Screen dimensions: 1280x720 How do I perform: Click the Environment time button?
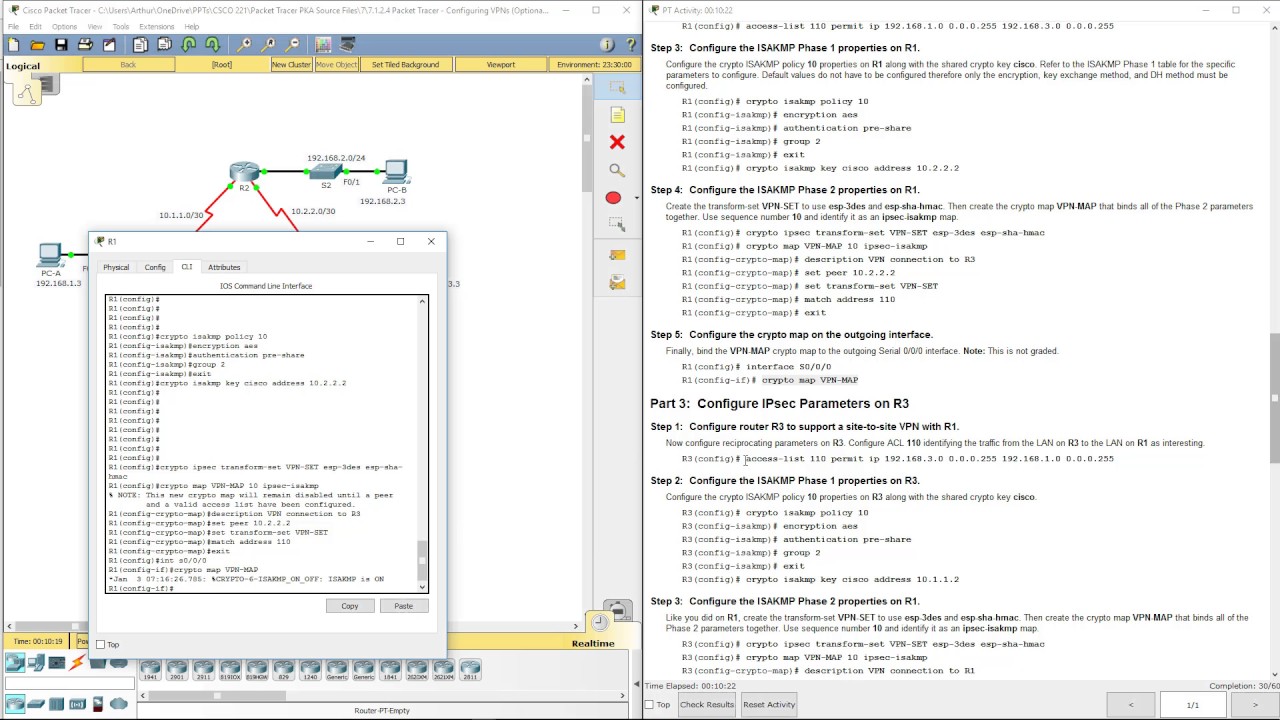[594, 64]
